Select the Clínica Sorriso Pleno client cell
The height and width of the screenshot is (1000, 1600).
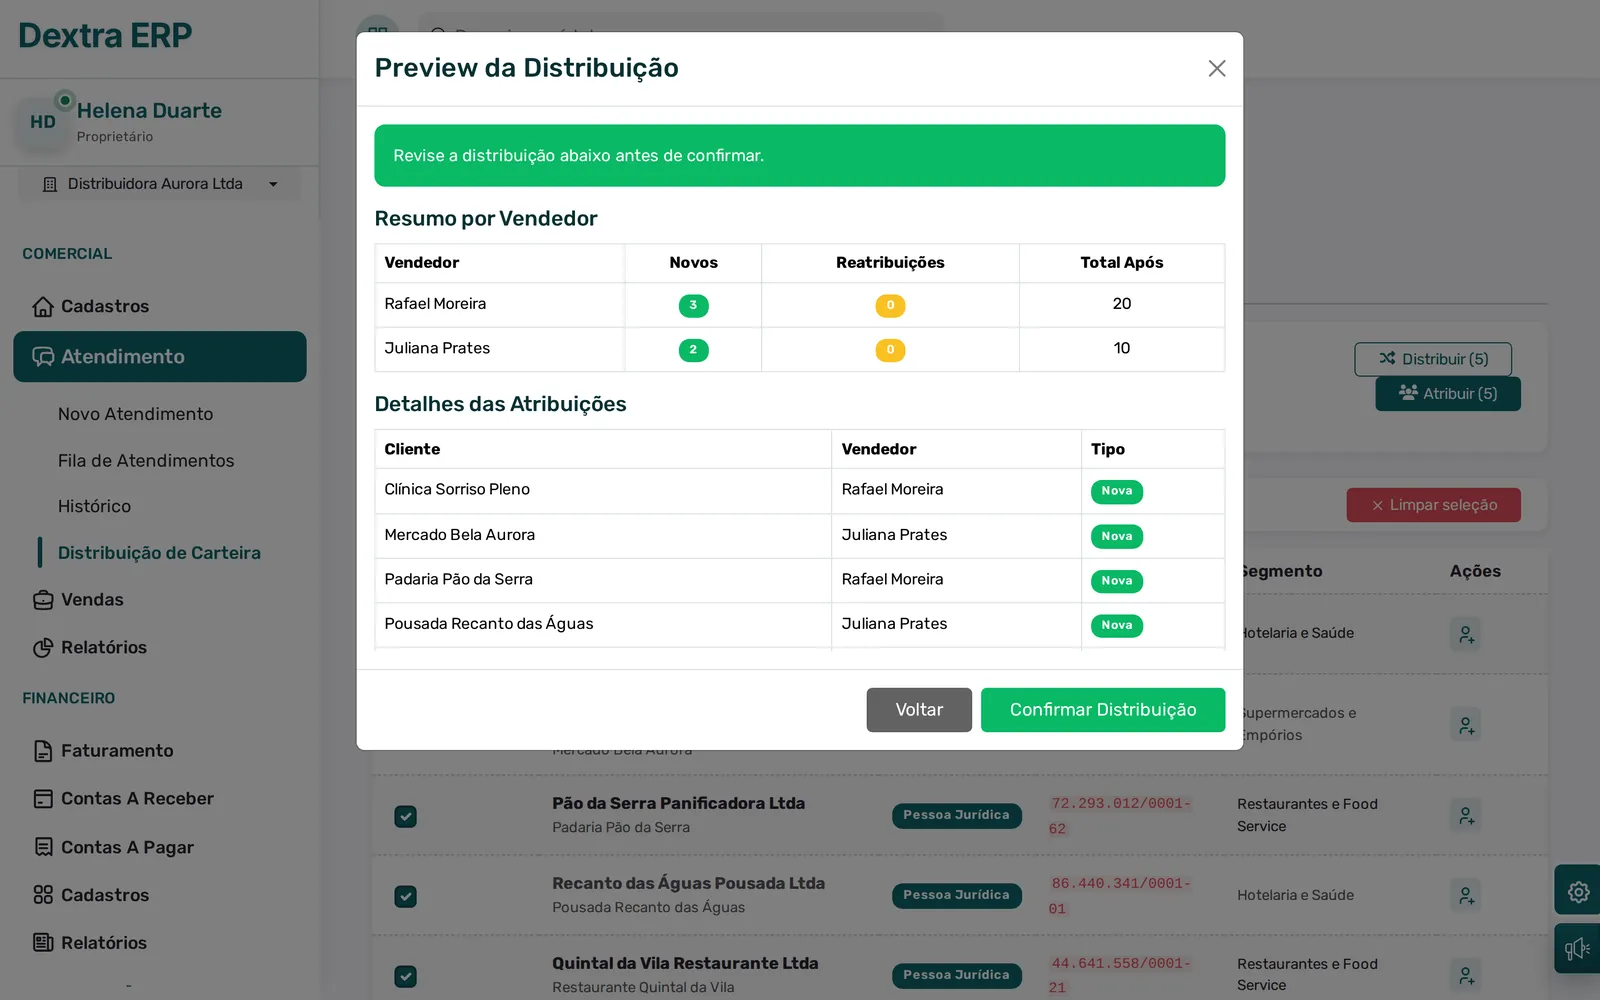click(603, 490)
